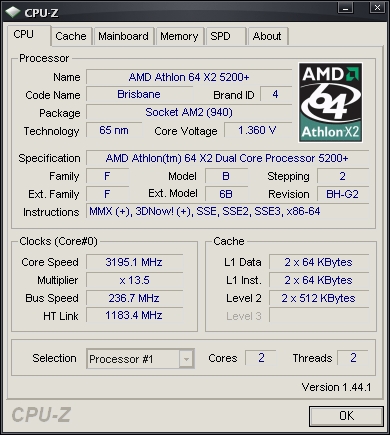This screenshot has width=390, height=435.
Task: Click the Specification field
Action: tap(227, 158)
